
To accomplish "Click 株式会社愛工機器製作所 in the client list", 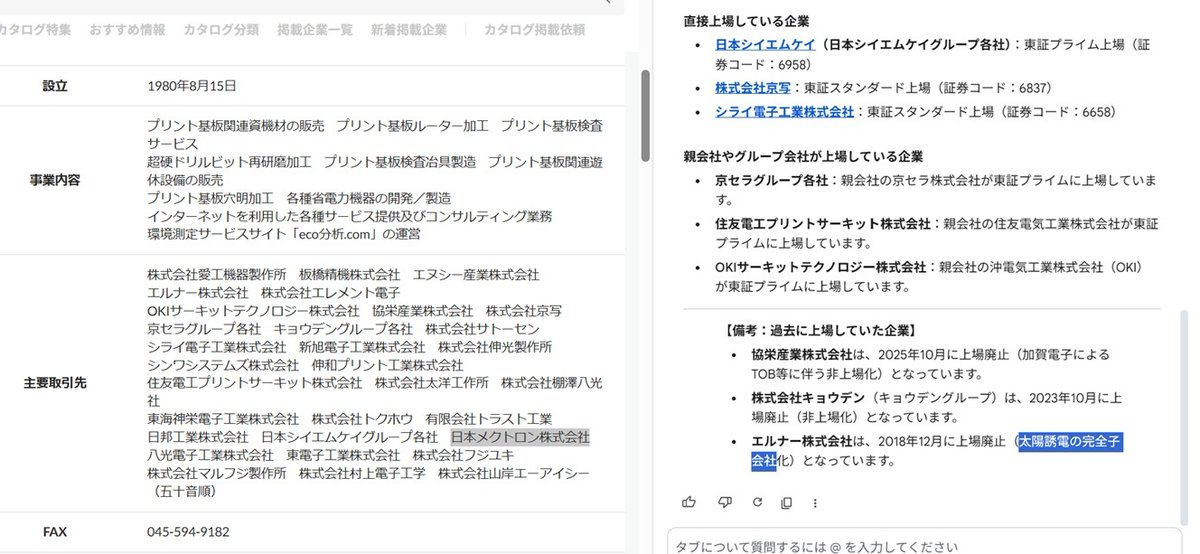I will tap(216, 274).
